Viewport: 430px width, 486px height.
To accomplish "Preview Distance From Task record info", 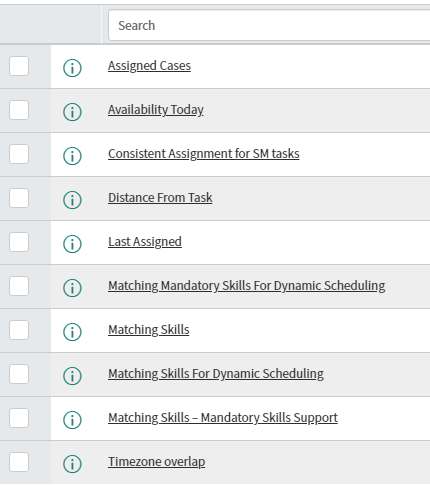I will (x=72, y=200).
